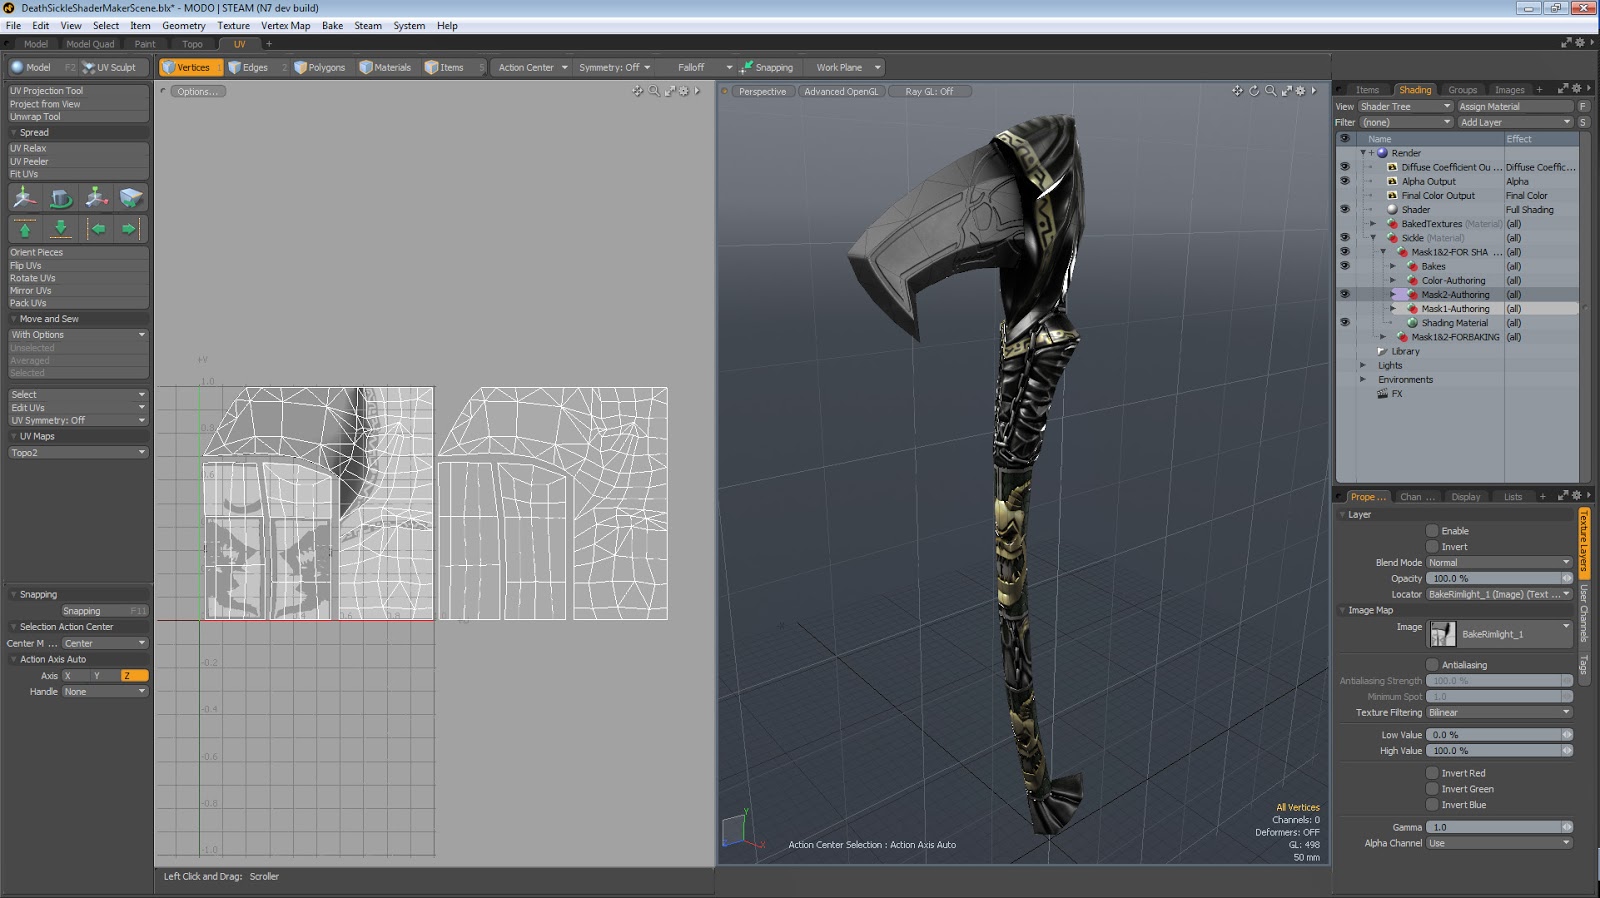Click the Opacity value slider field
This screenshot has width=1600, height=898.
(1495, 579)
